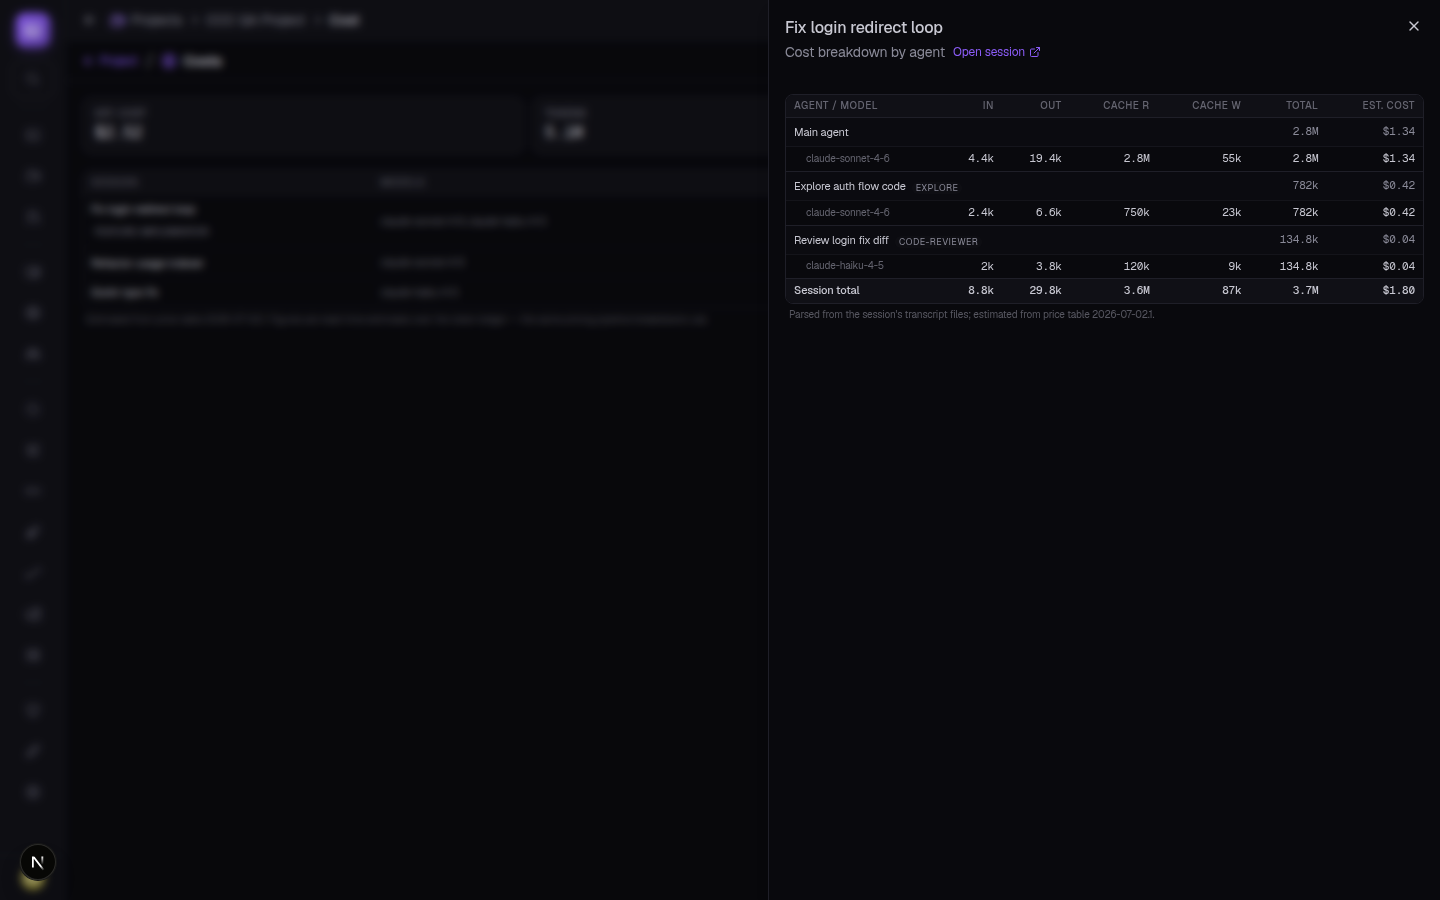
Task: Select the Main agent row label
Action: click(821, 132)
